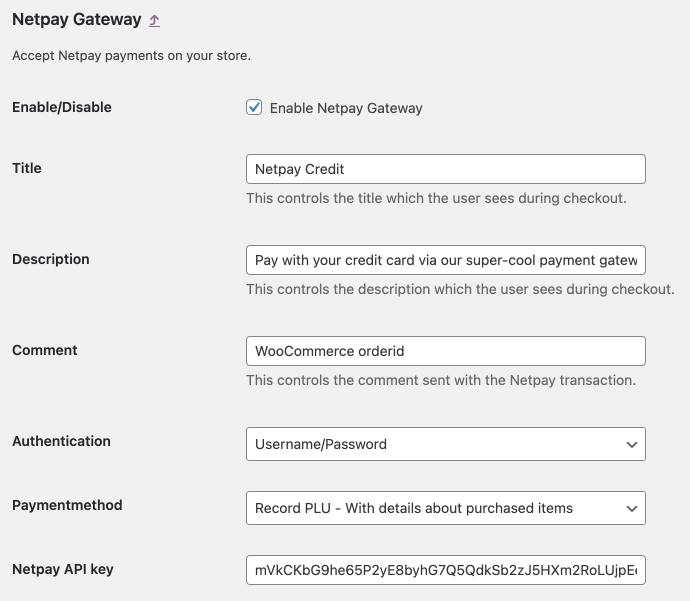The image size is (690, 601).
Task: Click the Description label
Action: click(x=51, y=259)
